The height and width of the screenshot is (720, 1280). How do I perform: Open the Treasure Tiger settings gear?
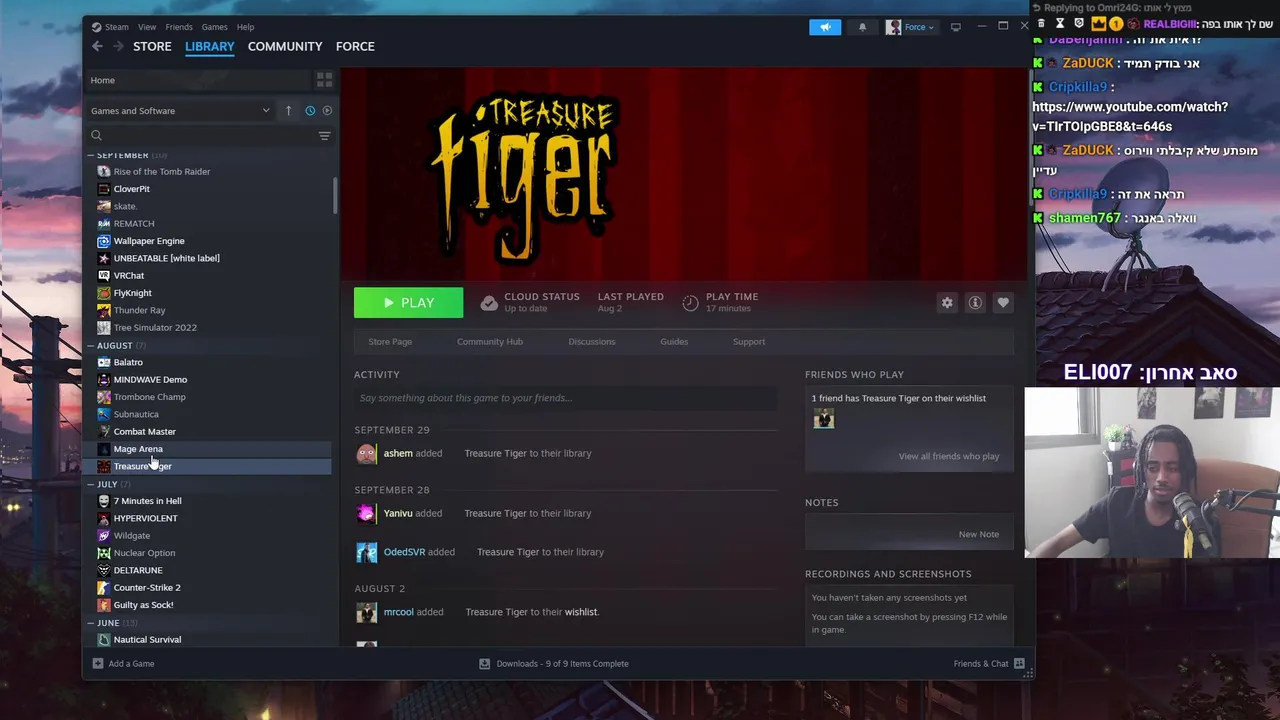[x=947, y=303]
